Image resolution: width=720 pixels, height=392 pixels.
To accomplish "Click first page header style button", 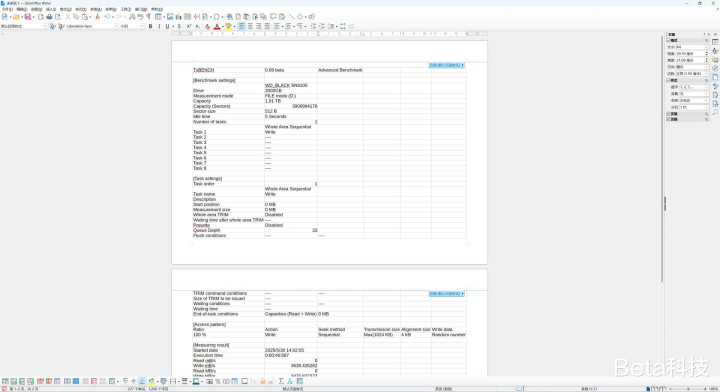I will click(447, 65).
